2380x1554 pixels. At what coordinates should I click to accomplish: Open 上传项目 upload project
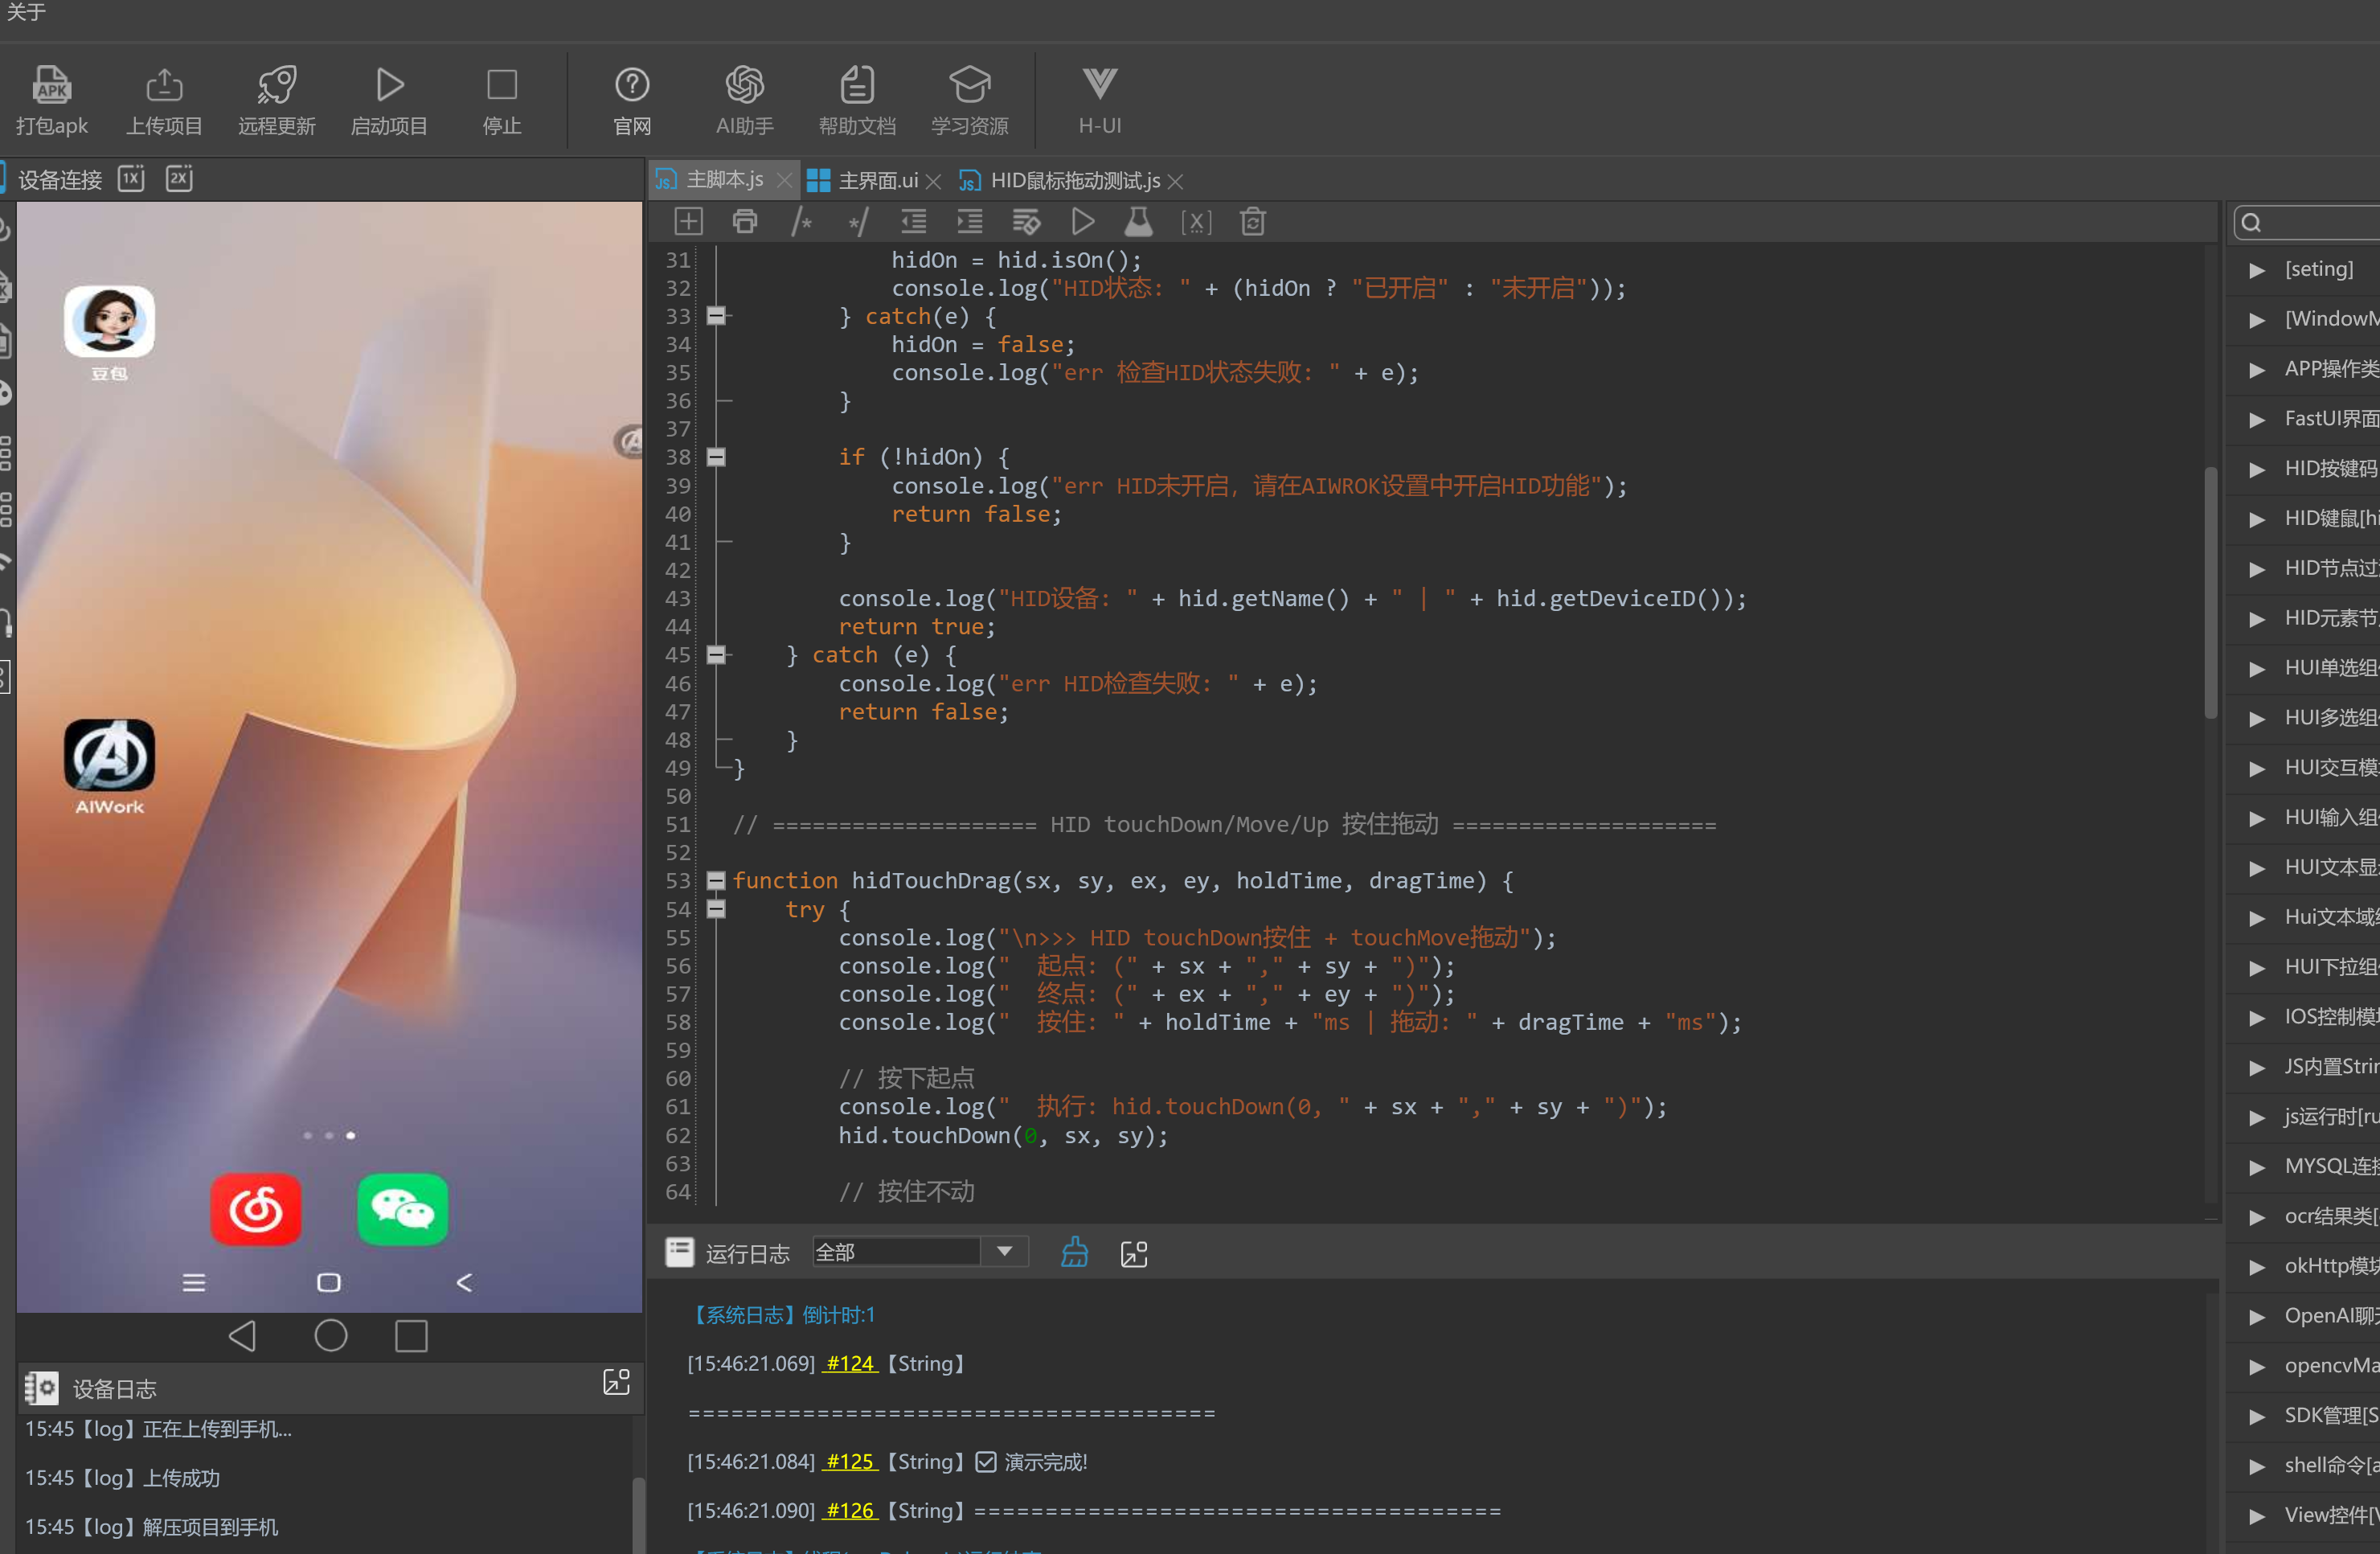164,100
